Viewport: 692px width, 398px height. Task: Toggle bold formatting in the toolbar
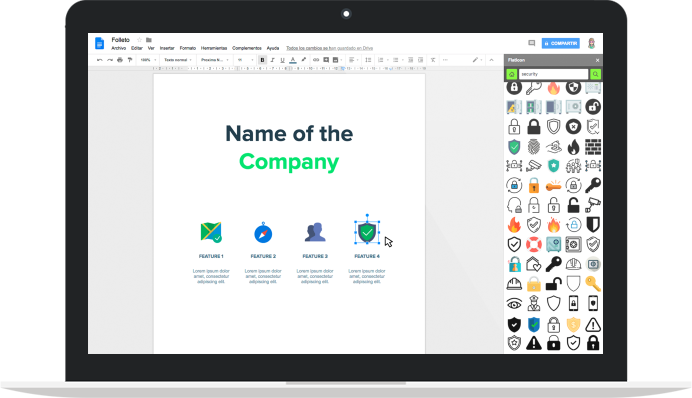coord(262,60)
